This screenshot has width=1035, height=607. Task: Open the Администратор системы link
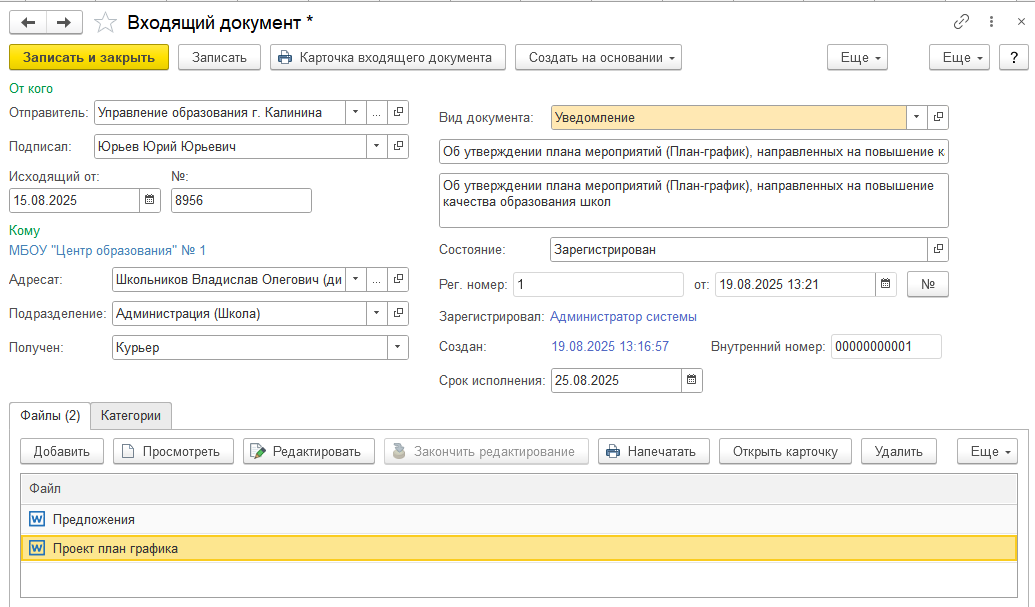point(623,316)
